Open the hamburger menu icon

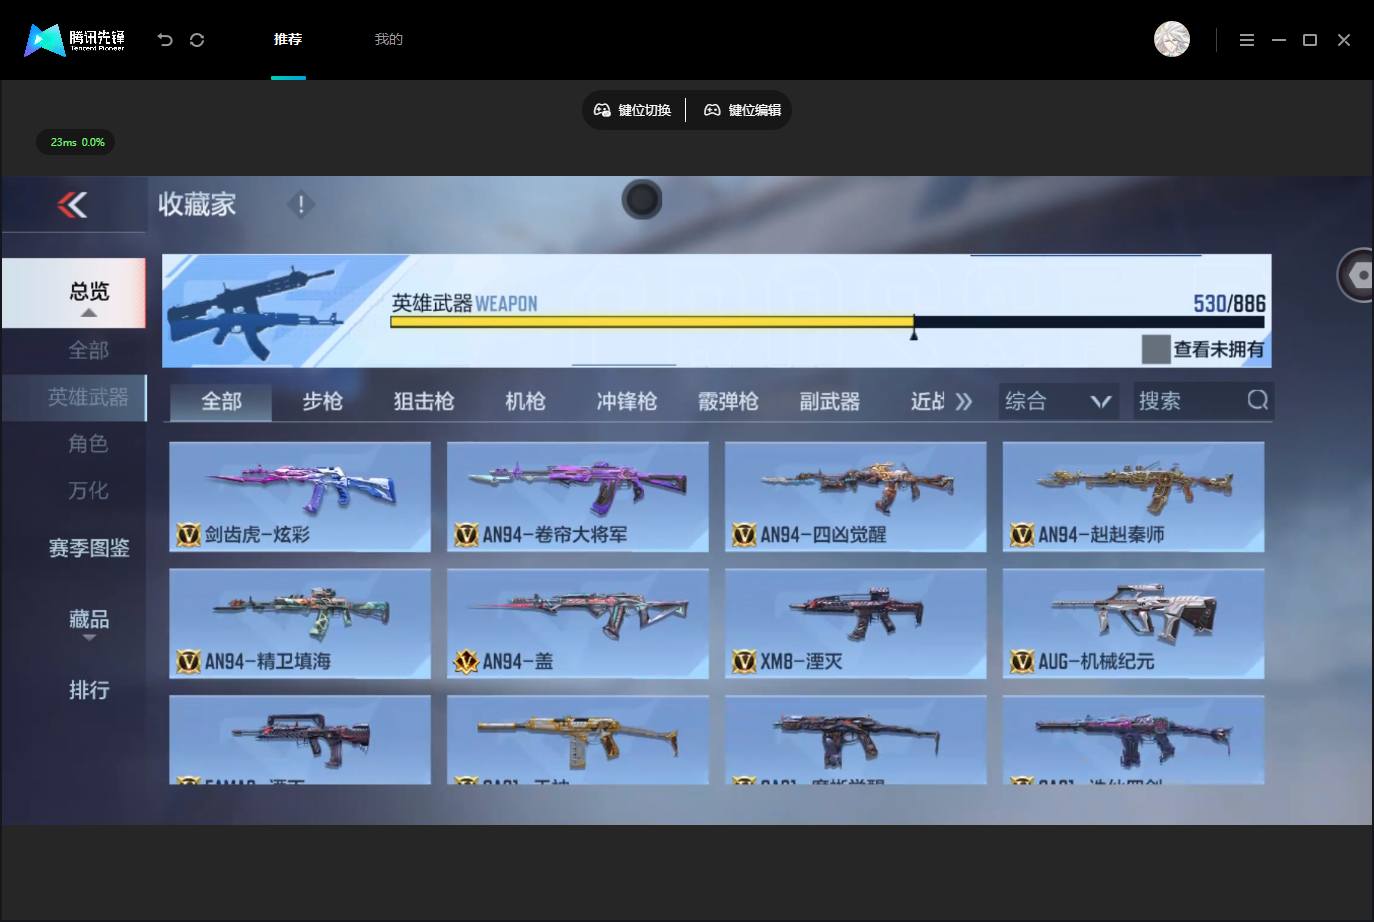pyautogui.click(x=1246, y=40)
